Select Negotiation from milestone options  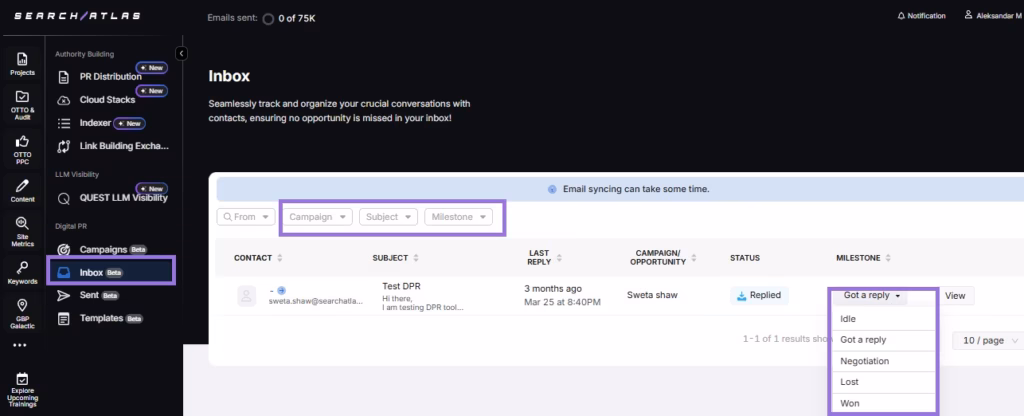865,361
